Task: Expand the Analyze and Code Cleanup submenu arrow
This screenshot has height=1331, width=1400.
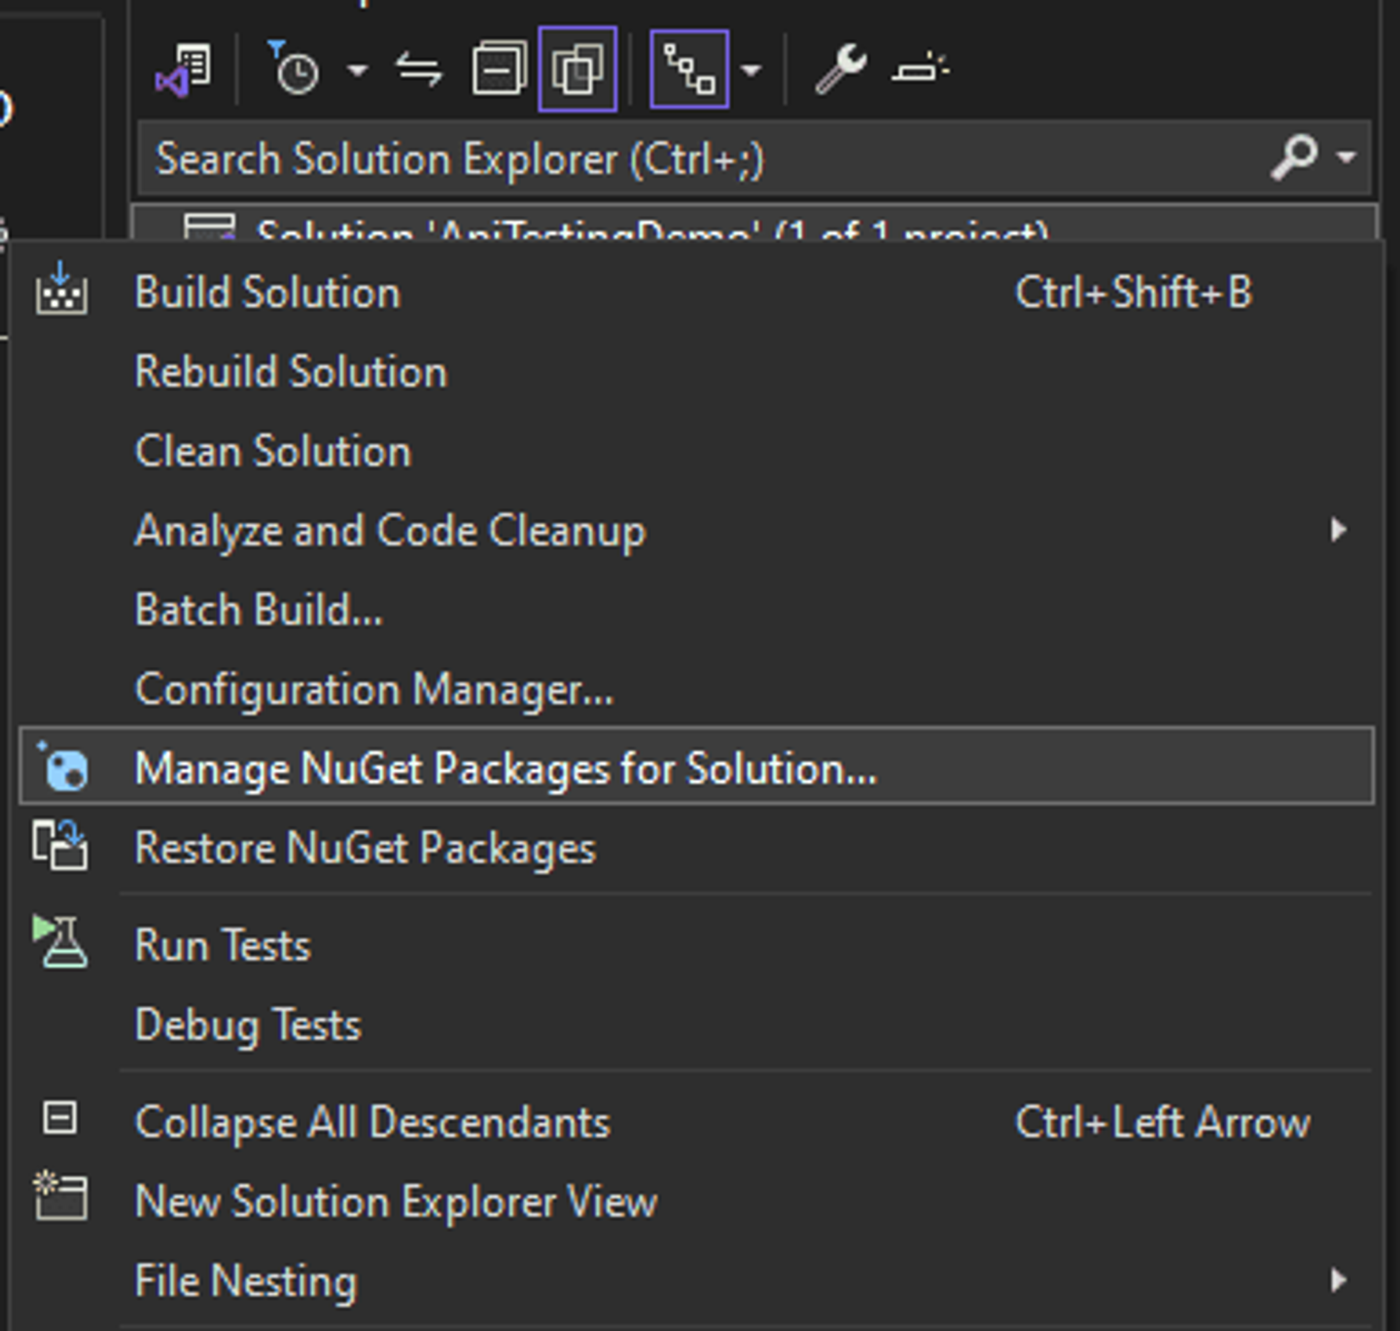Action: [1339, 529]
